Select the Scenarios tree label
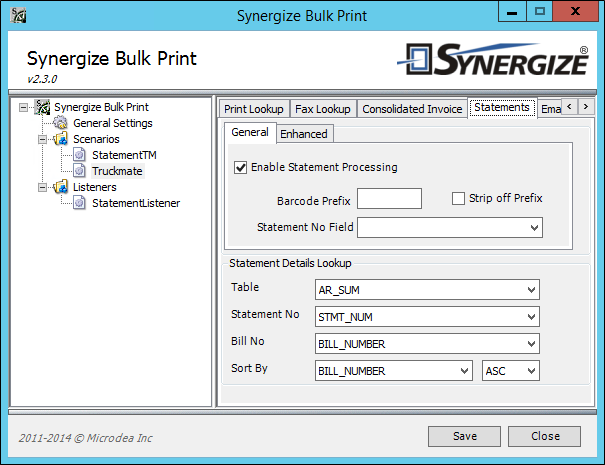This screenshot has height=465, width=605. click(96, 139)
